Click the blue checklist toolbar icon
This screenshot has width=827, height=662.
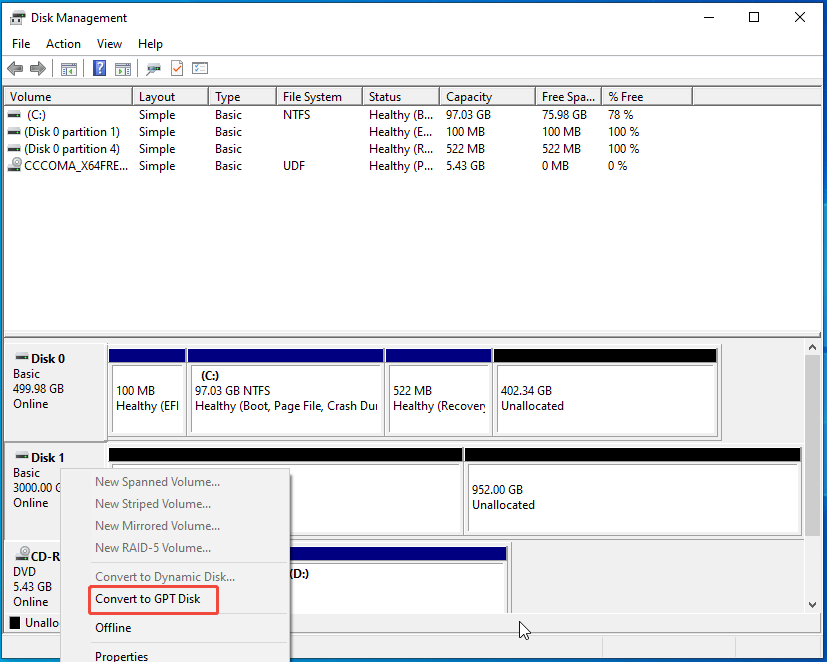click(199, 68)
